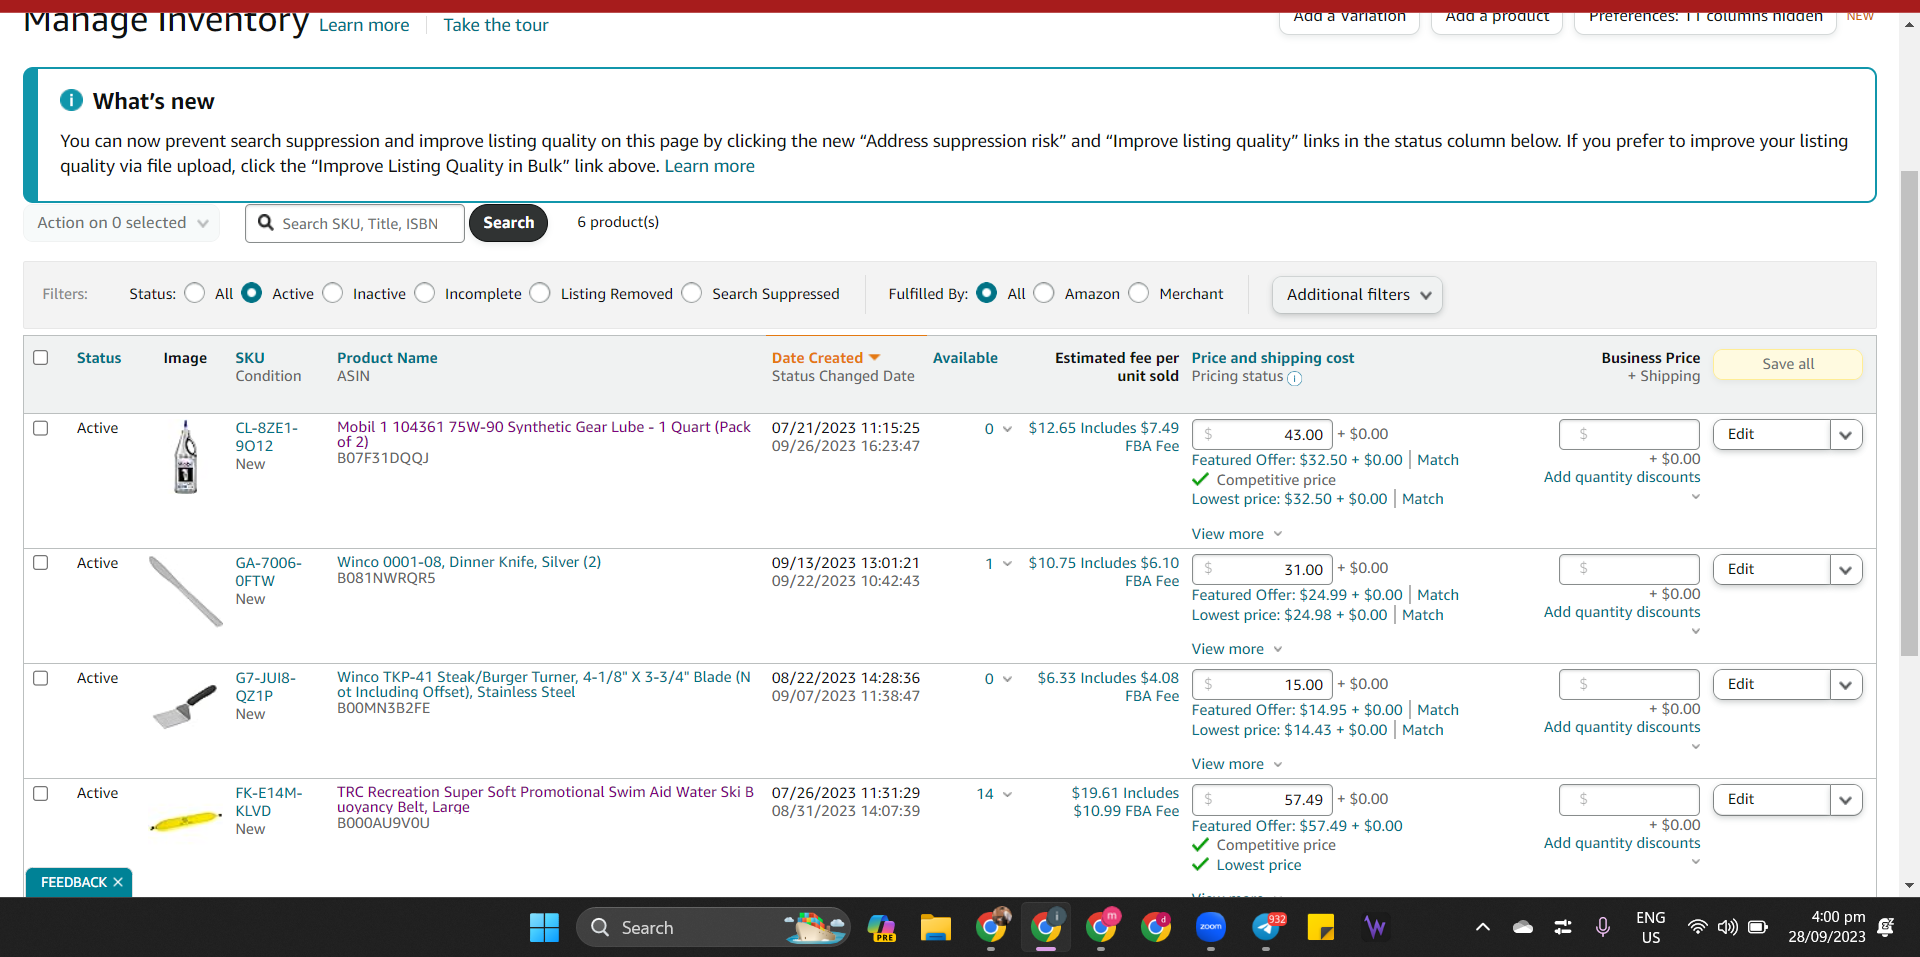
Task: Expand View more for Mobil 1 pricing
Action: [1237, 534]
